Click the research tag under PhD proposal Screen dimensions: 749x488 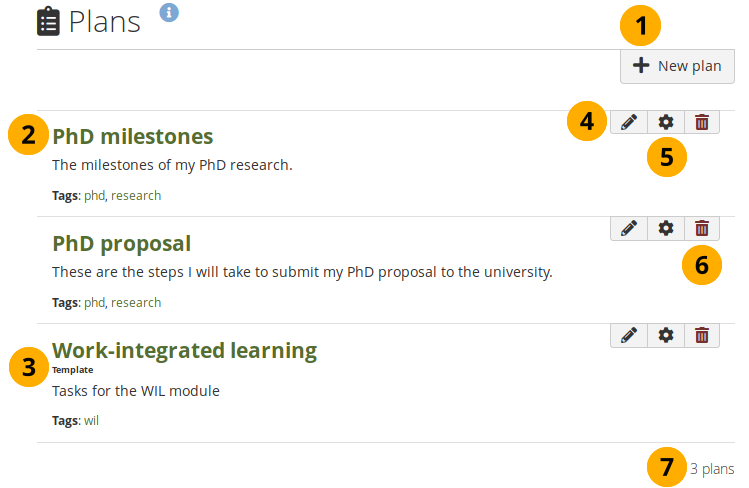[136, 302]
